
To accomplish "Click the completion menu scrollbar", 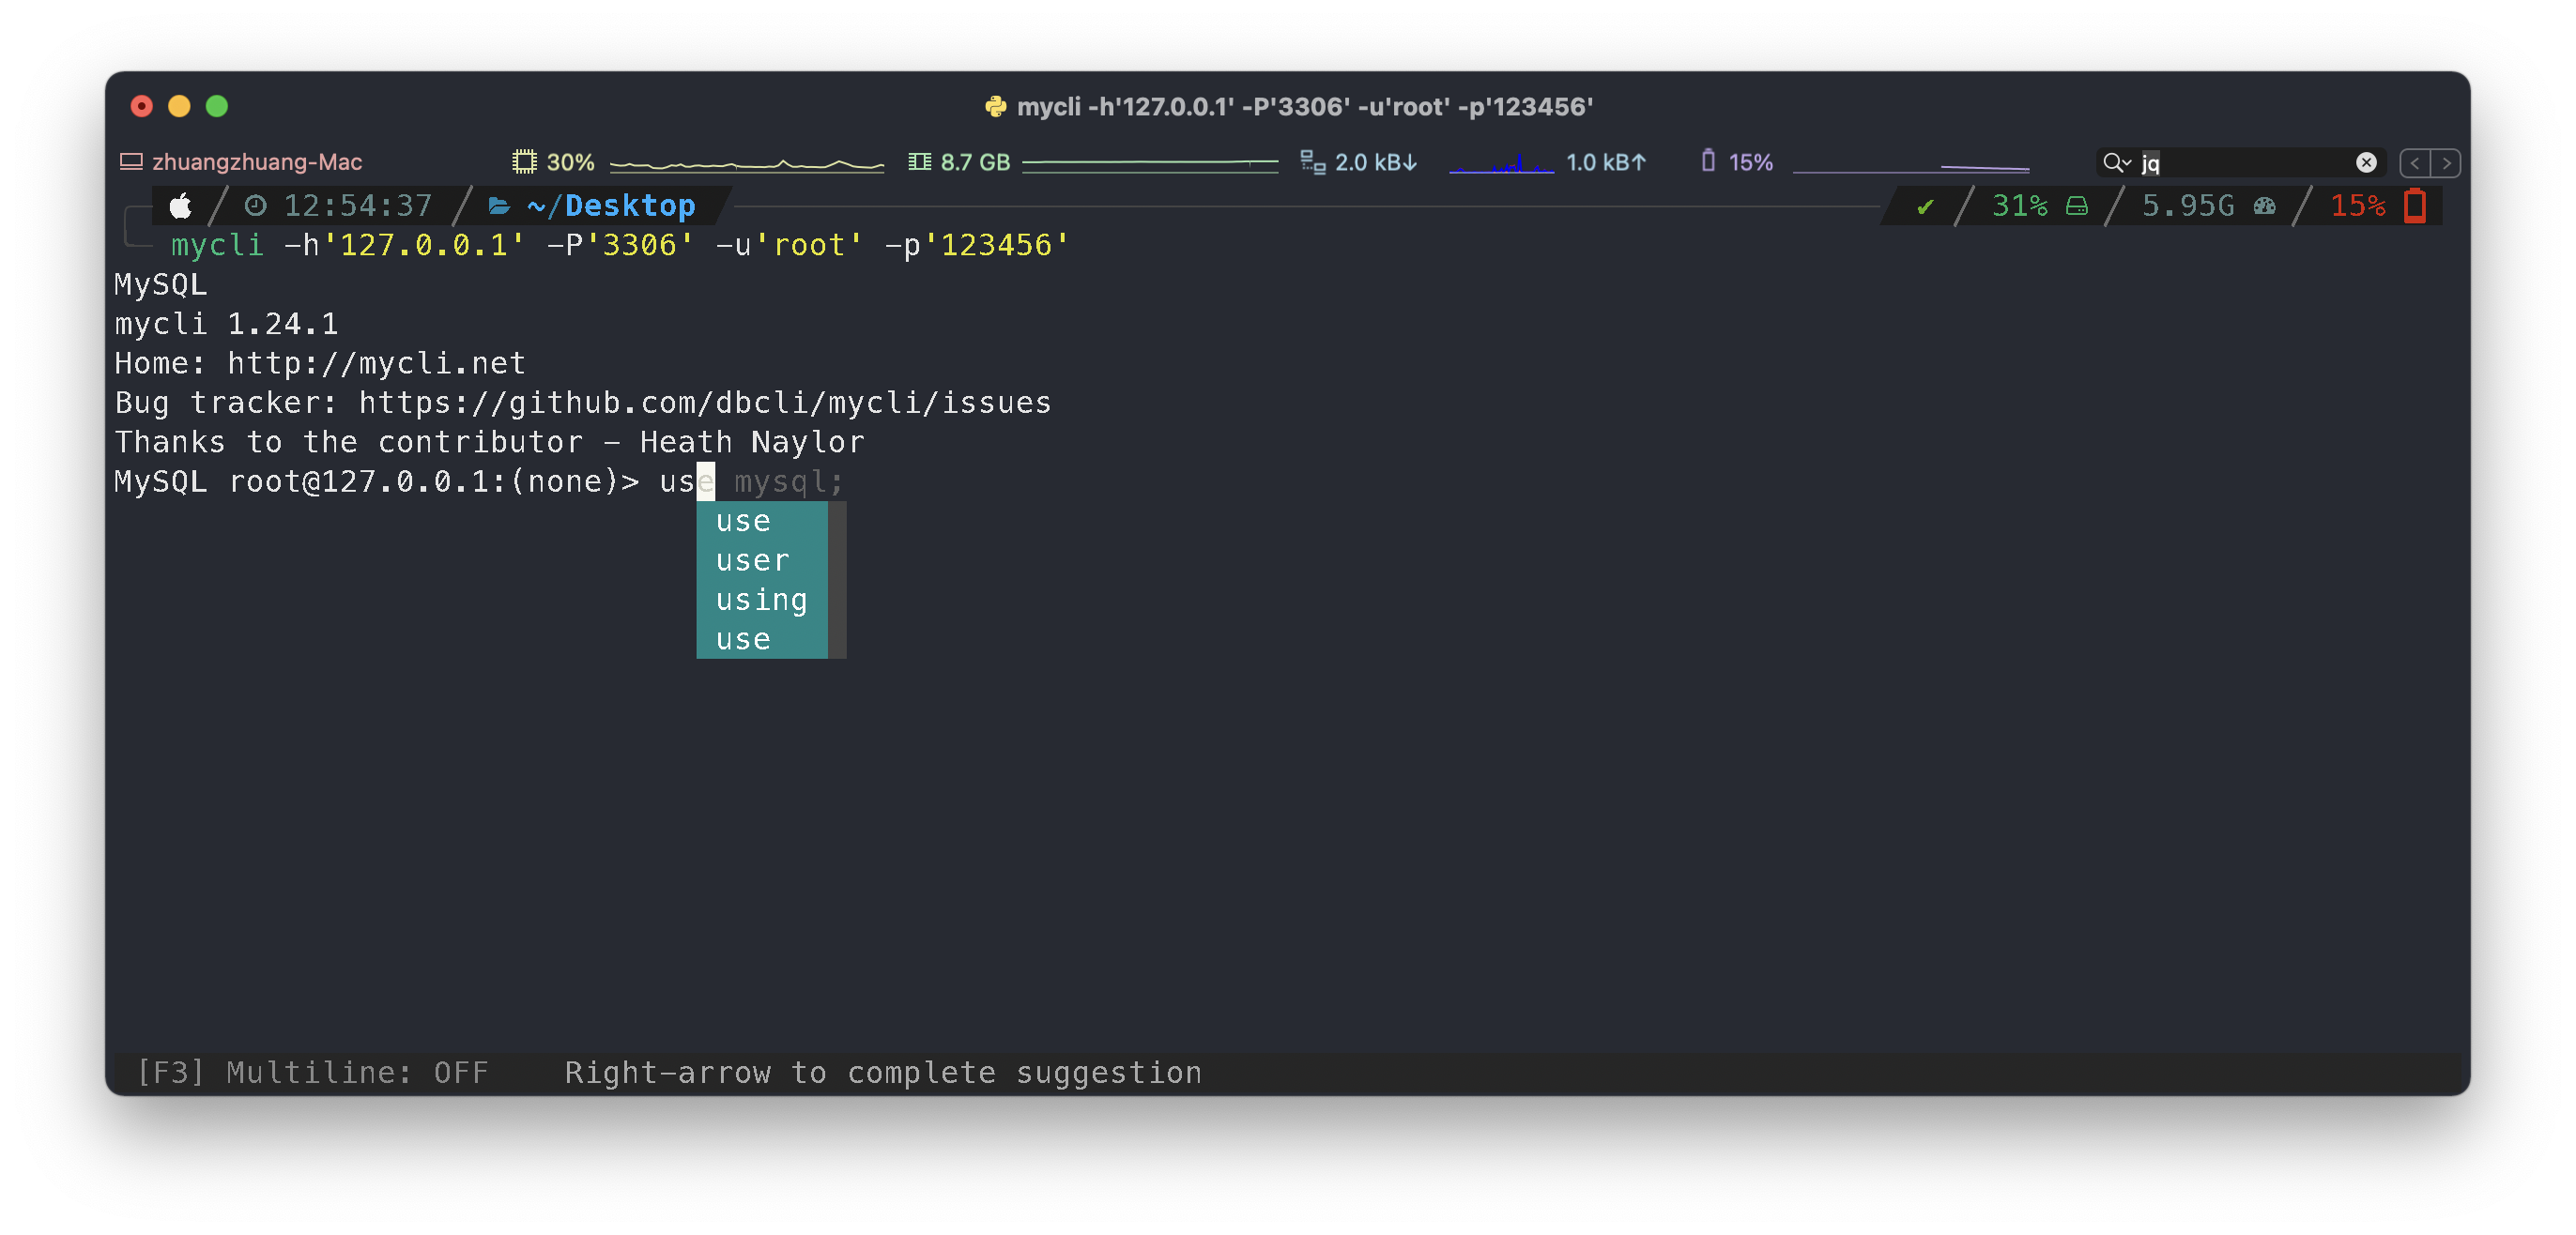I will [837, 580].
